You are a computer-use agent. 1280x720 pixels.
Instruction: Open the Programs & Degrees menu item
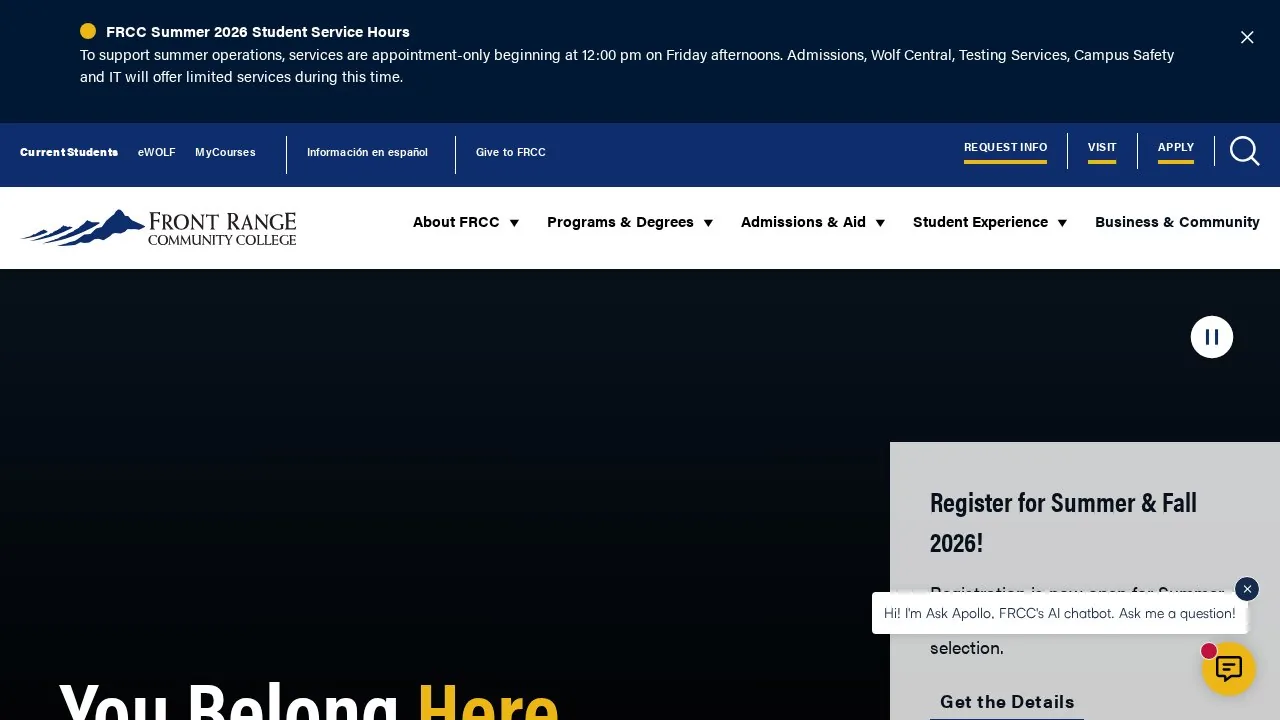tap(620, 222)
